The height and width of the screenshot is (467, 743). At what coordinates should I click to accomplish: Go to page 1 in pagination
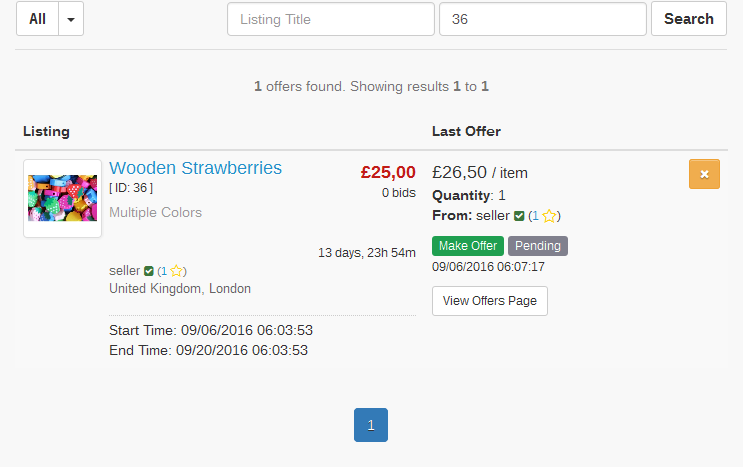coord(371,425)
